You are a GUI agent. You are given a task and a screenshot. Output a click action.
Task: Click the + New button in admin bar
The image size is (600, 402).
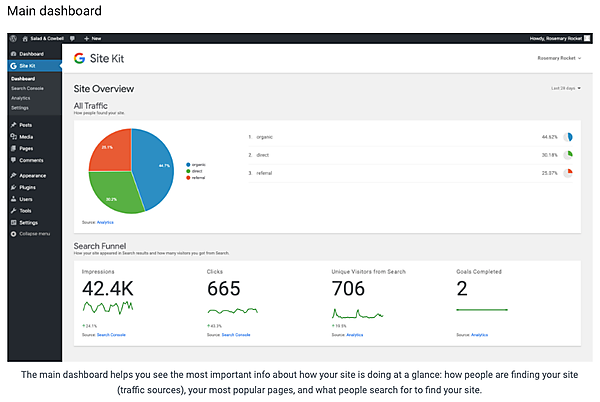click(95, 38)
